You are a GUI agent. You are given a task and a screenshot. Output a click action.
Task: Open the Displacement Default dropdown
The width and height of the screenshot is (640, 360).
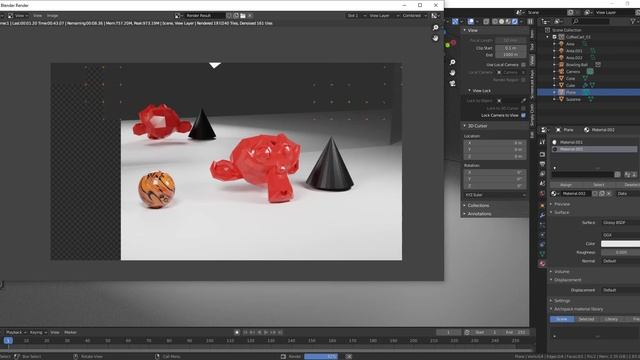coord(621,290)
